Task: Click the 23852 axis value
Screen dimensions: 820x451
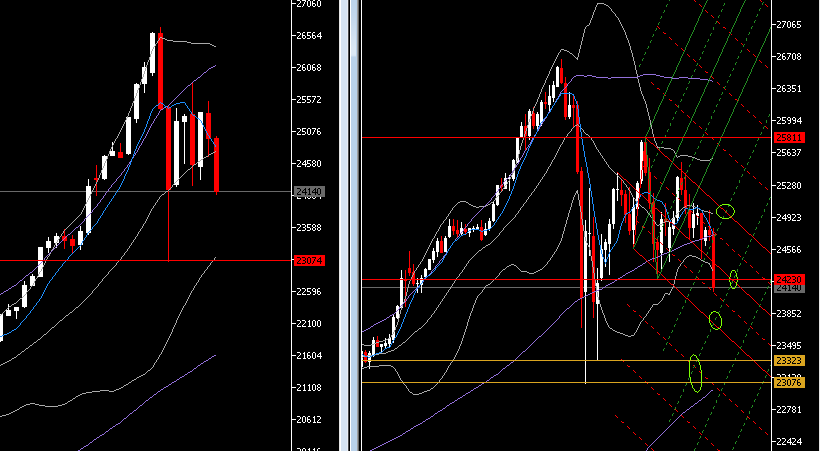Action: pyautogui.click(x=790, y=314)
